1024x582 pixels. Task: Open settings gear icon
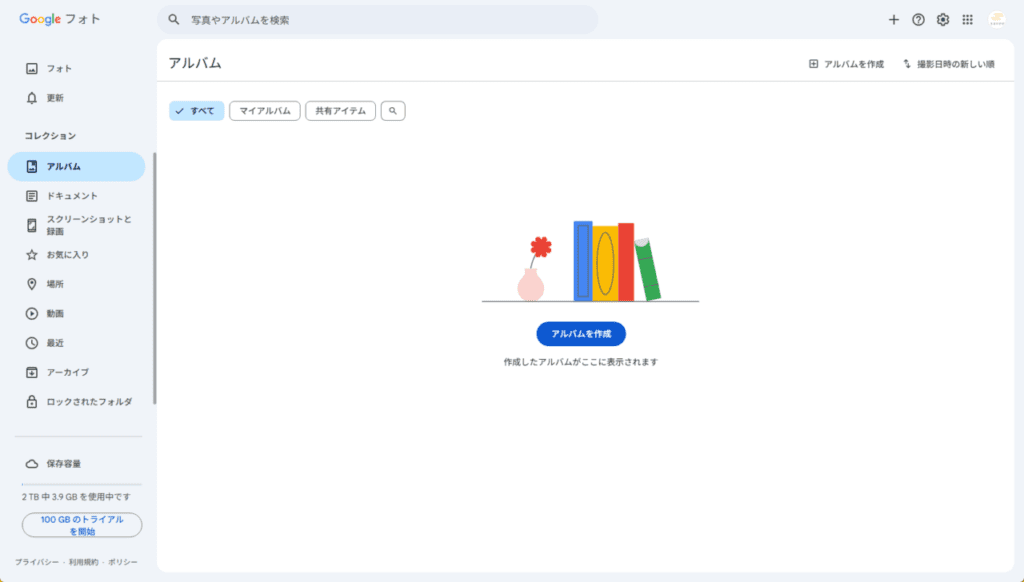point(943,20)
